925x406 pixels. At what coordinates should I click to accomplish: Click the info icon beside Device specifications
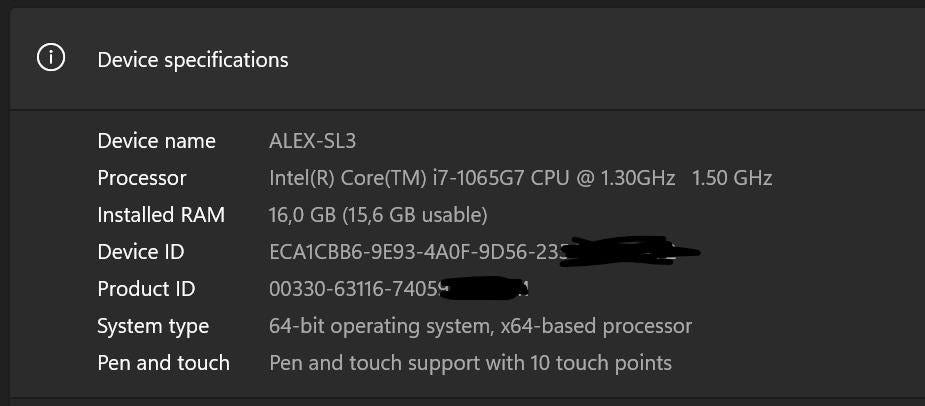pos(50,59)
